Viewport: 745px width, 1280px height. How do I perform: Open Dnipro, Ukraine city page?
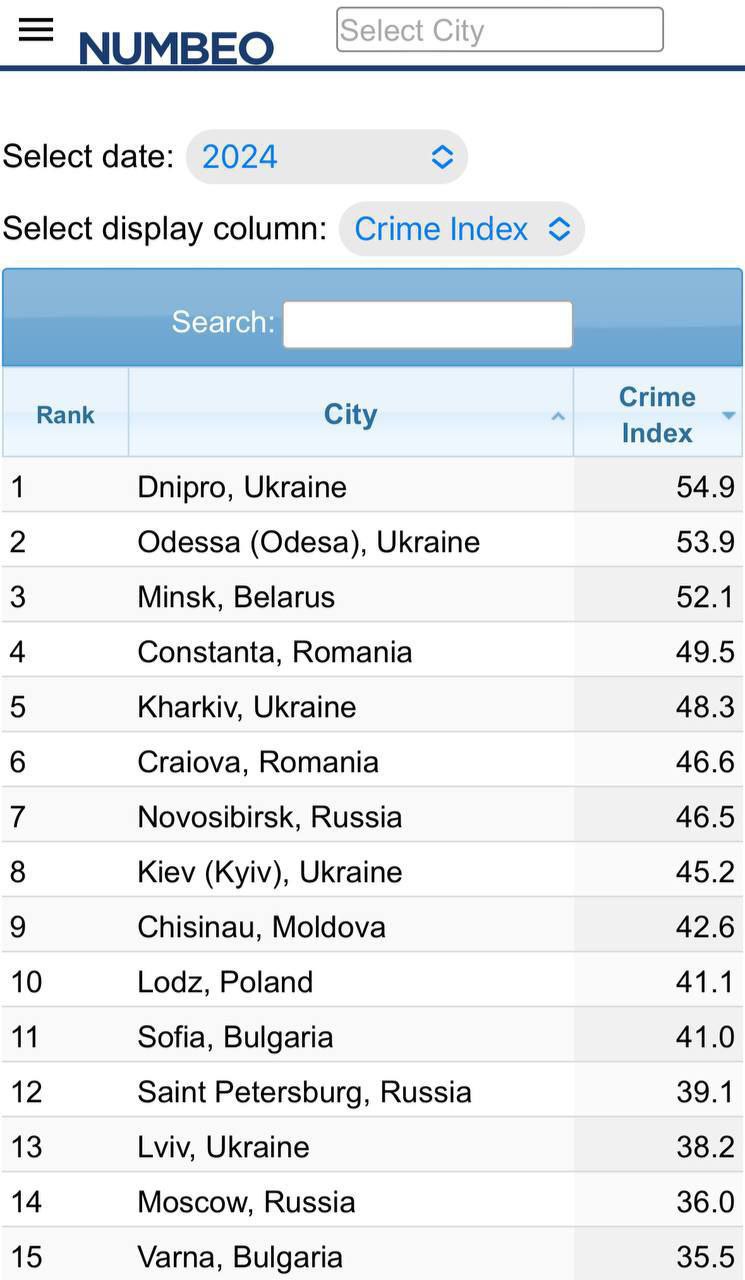coord(241,486)
